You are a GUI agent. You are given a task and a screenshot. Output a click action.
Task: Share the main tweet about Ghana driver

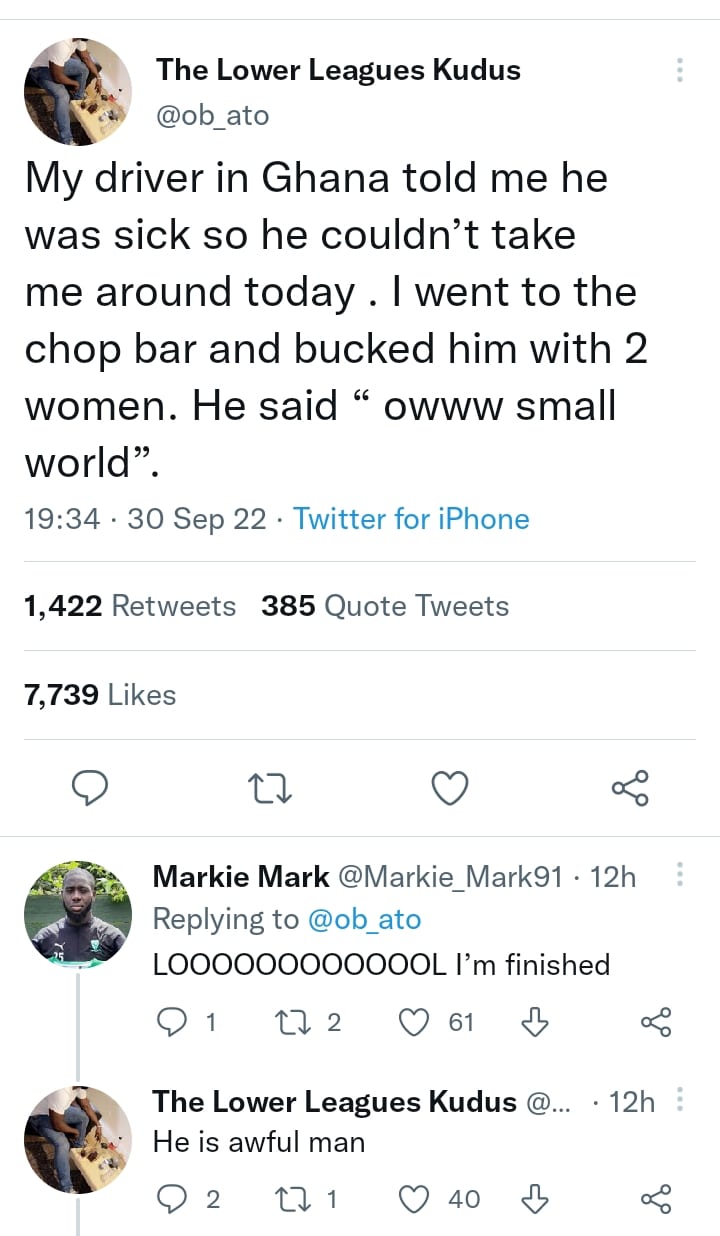coord(630,789)
